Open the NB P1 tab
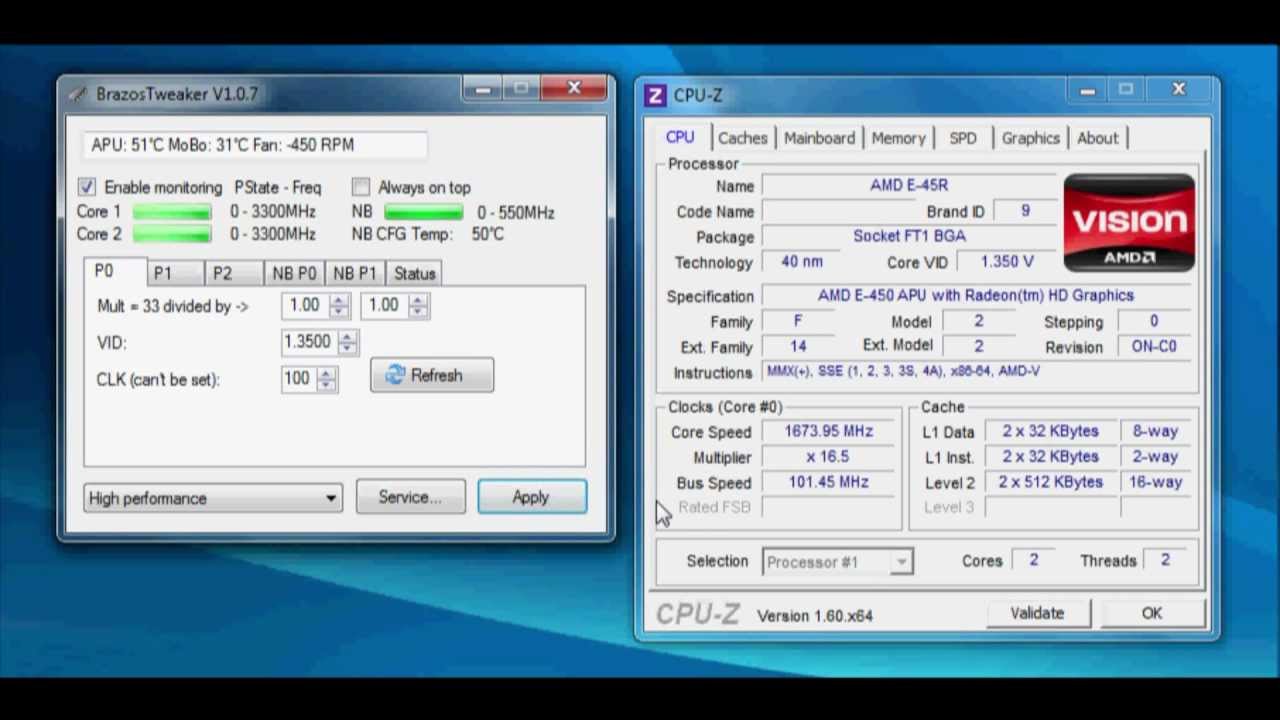This screenshot has height=720, width=1280. click(x=354, y=273)
